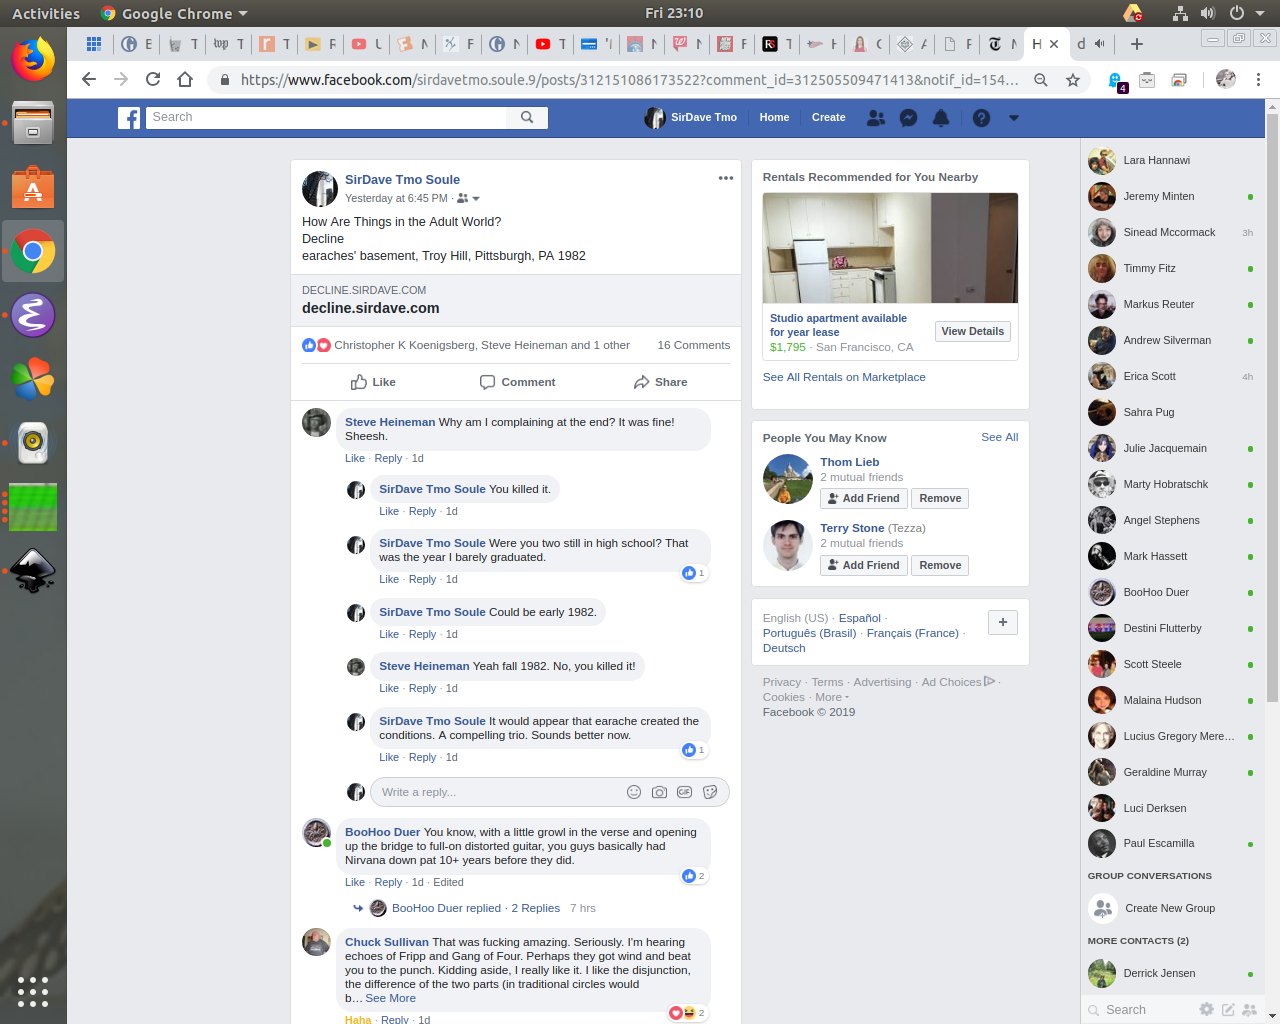This screenshot has height=1024, width=1280.
Task: Go to Home in Facebook header
Action: pos(774,118)
